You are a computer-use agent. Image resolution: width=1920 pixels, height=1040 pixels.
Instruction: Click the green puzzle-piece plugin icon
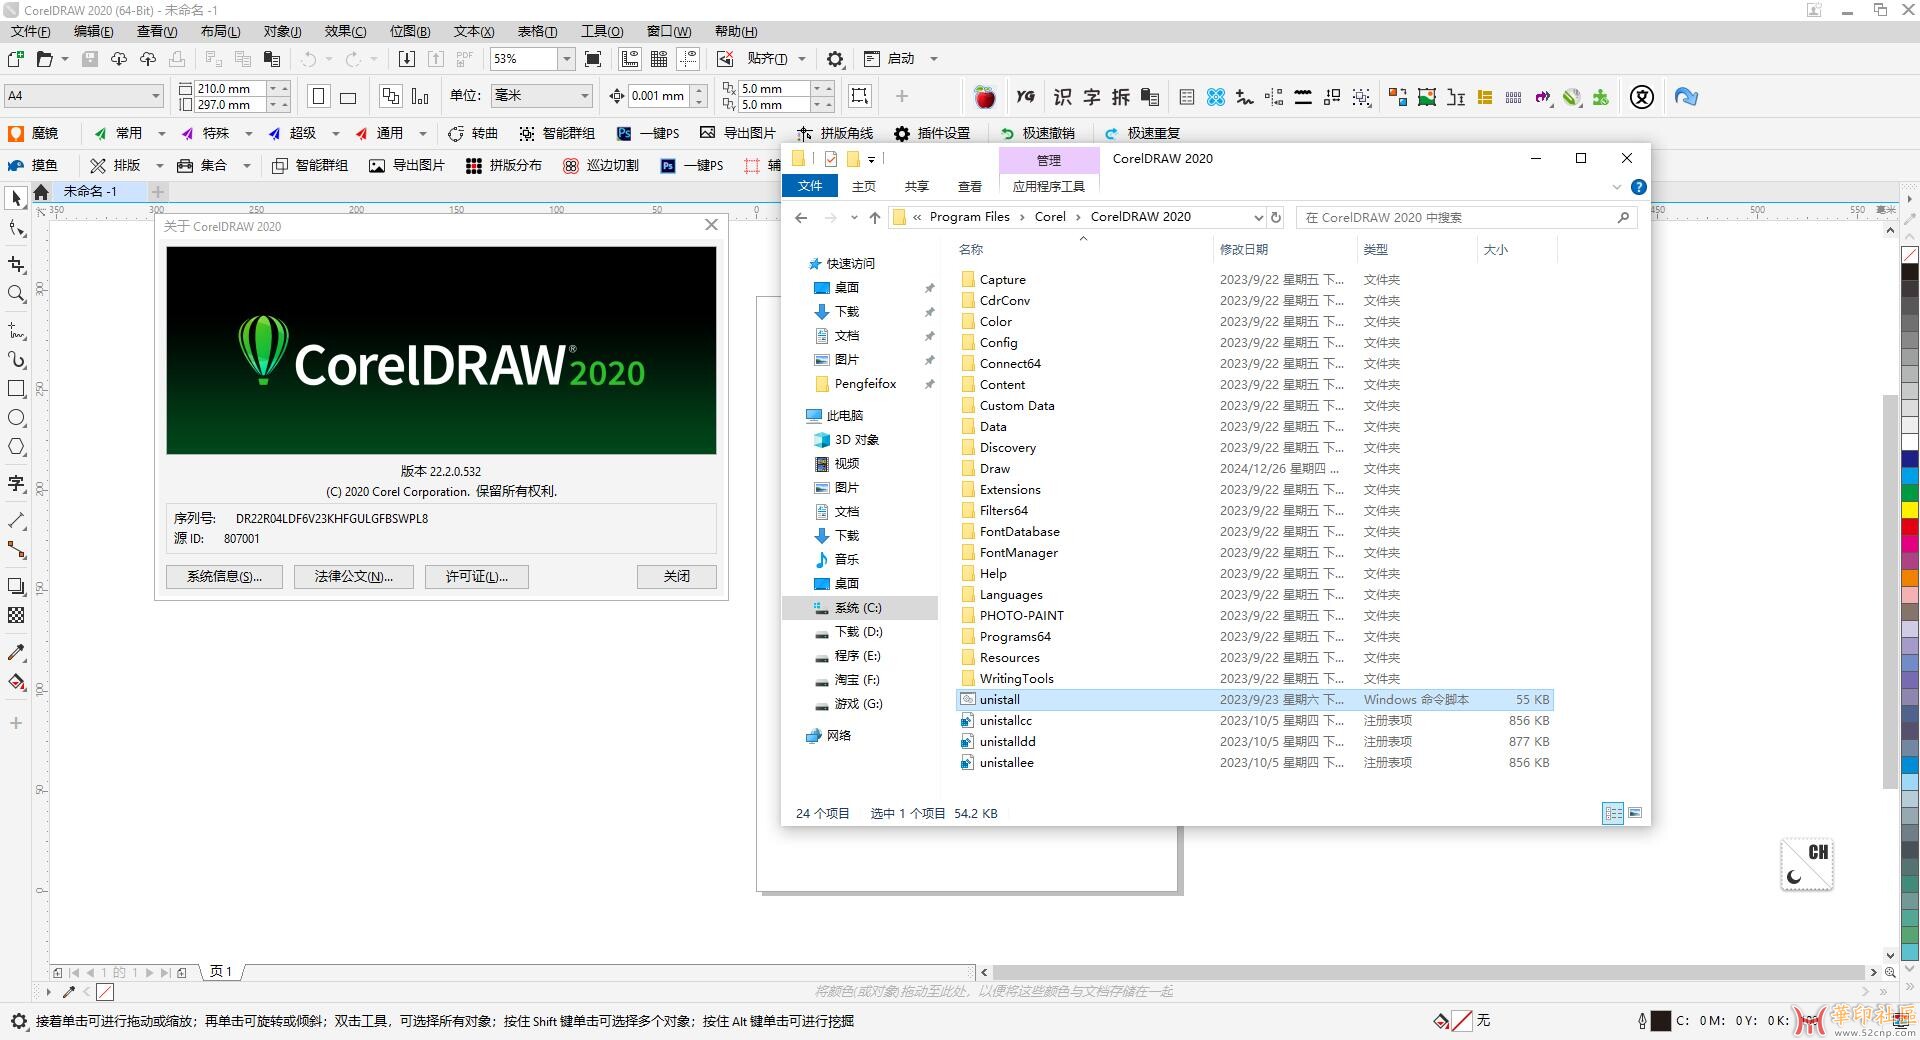(1601, 97)
